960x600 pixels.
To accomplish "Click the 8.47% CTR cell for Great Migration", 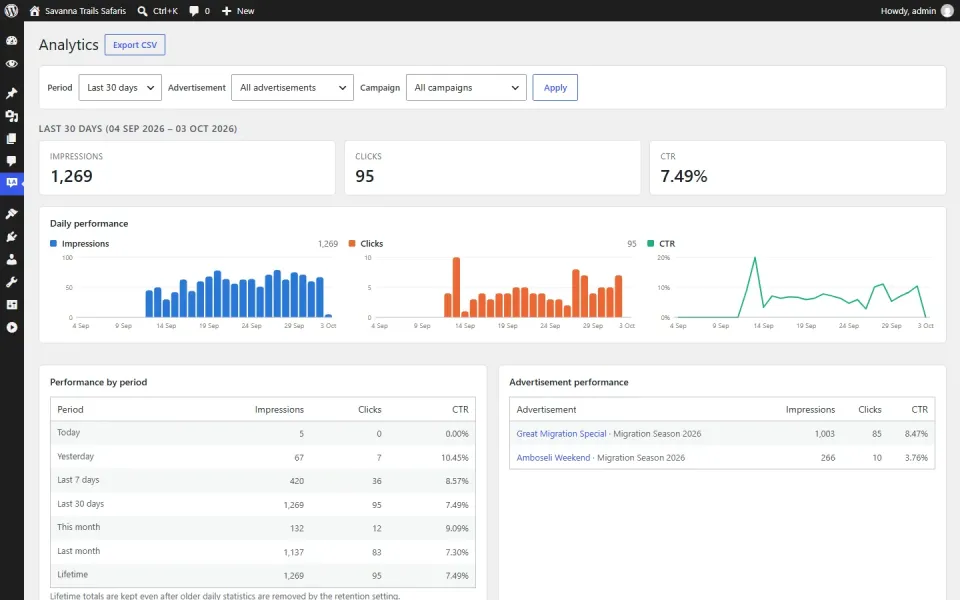I will pos(916,433).
